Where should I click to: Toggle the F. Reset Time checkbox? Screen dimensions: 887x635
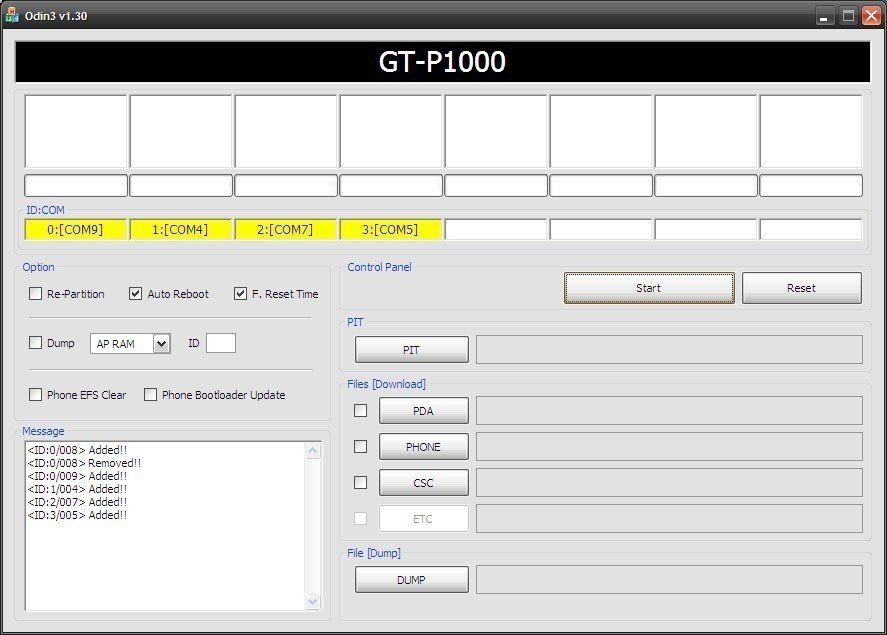[x=240, y=293]
